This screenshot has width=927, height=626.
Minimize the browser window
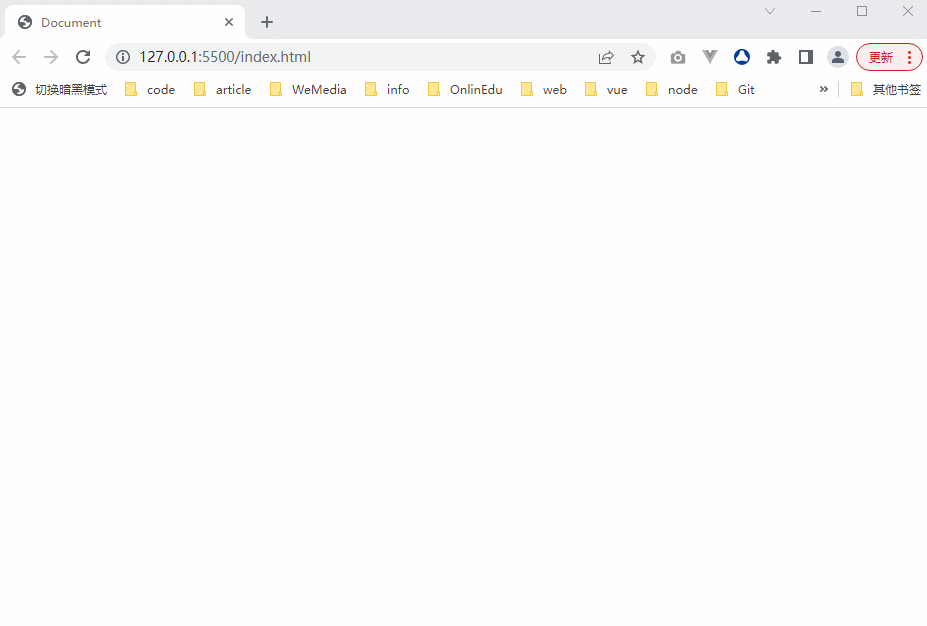tap(816, 11)
